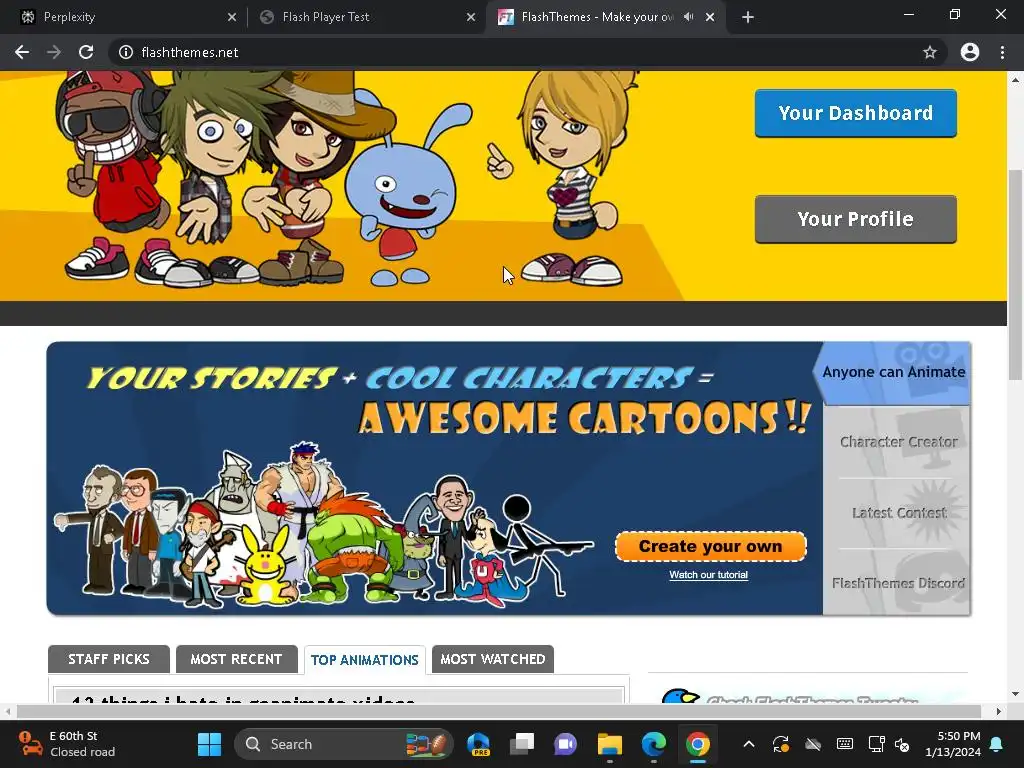Open the chat camera app in taskbar
The image size is (1024, 768).
click(566, 744)
